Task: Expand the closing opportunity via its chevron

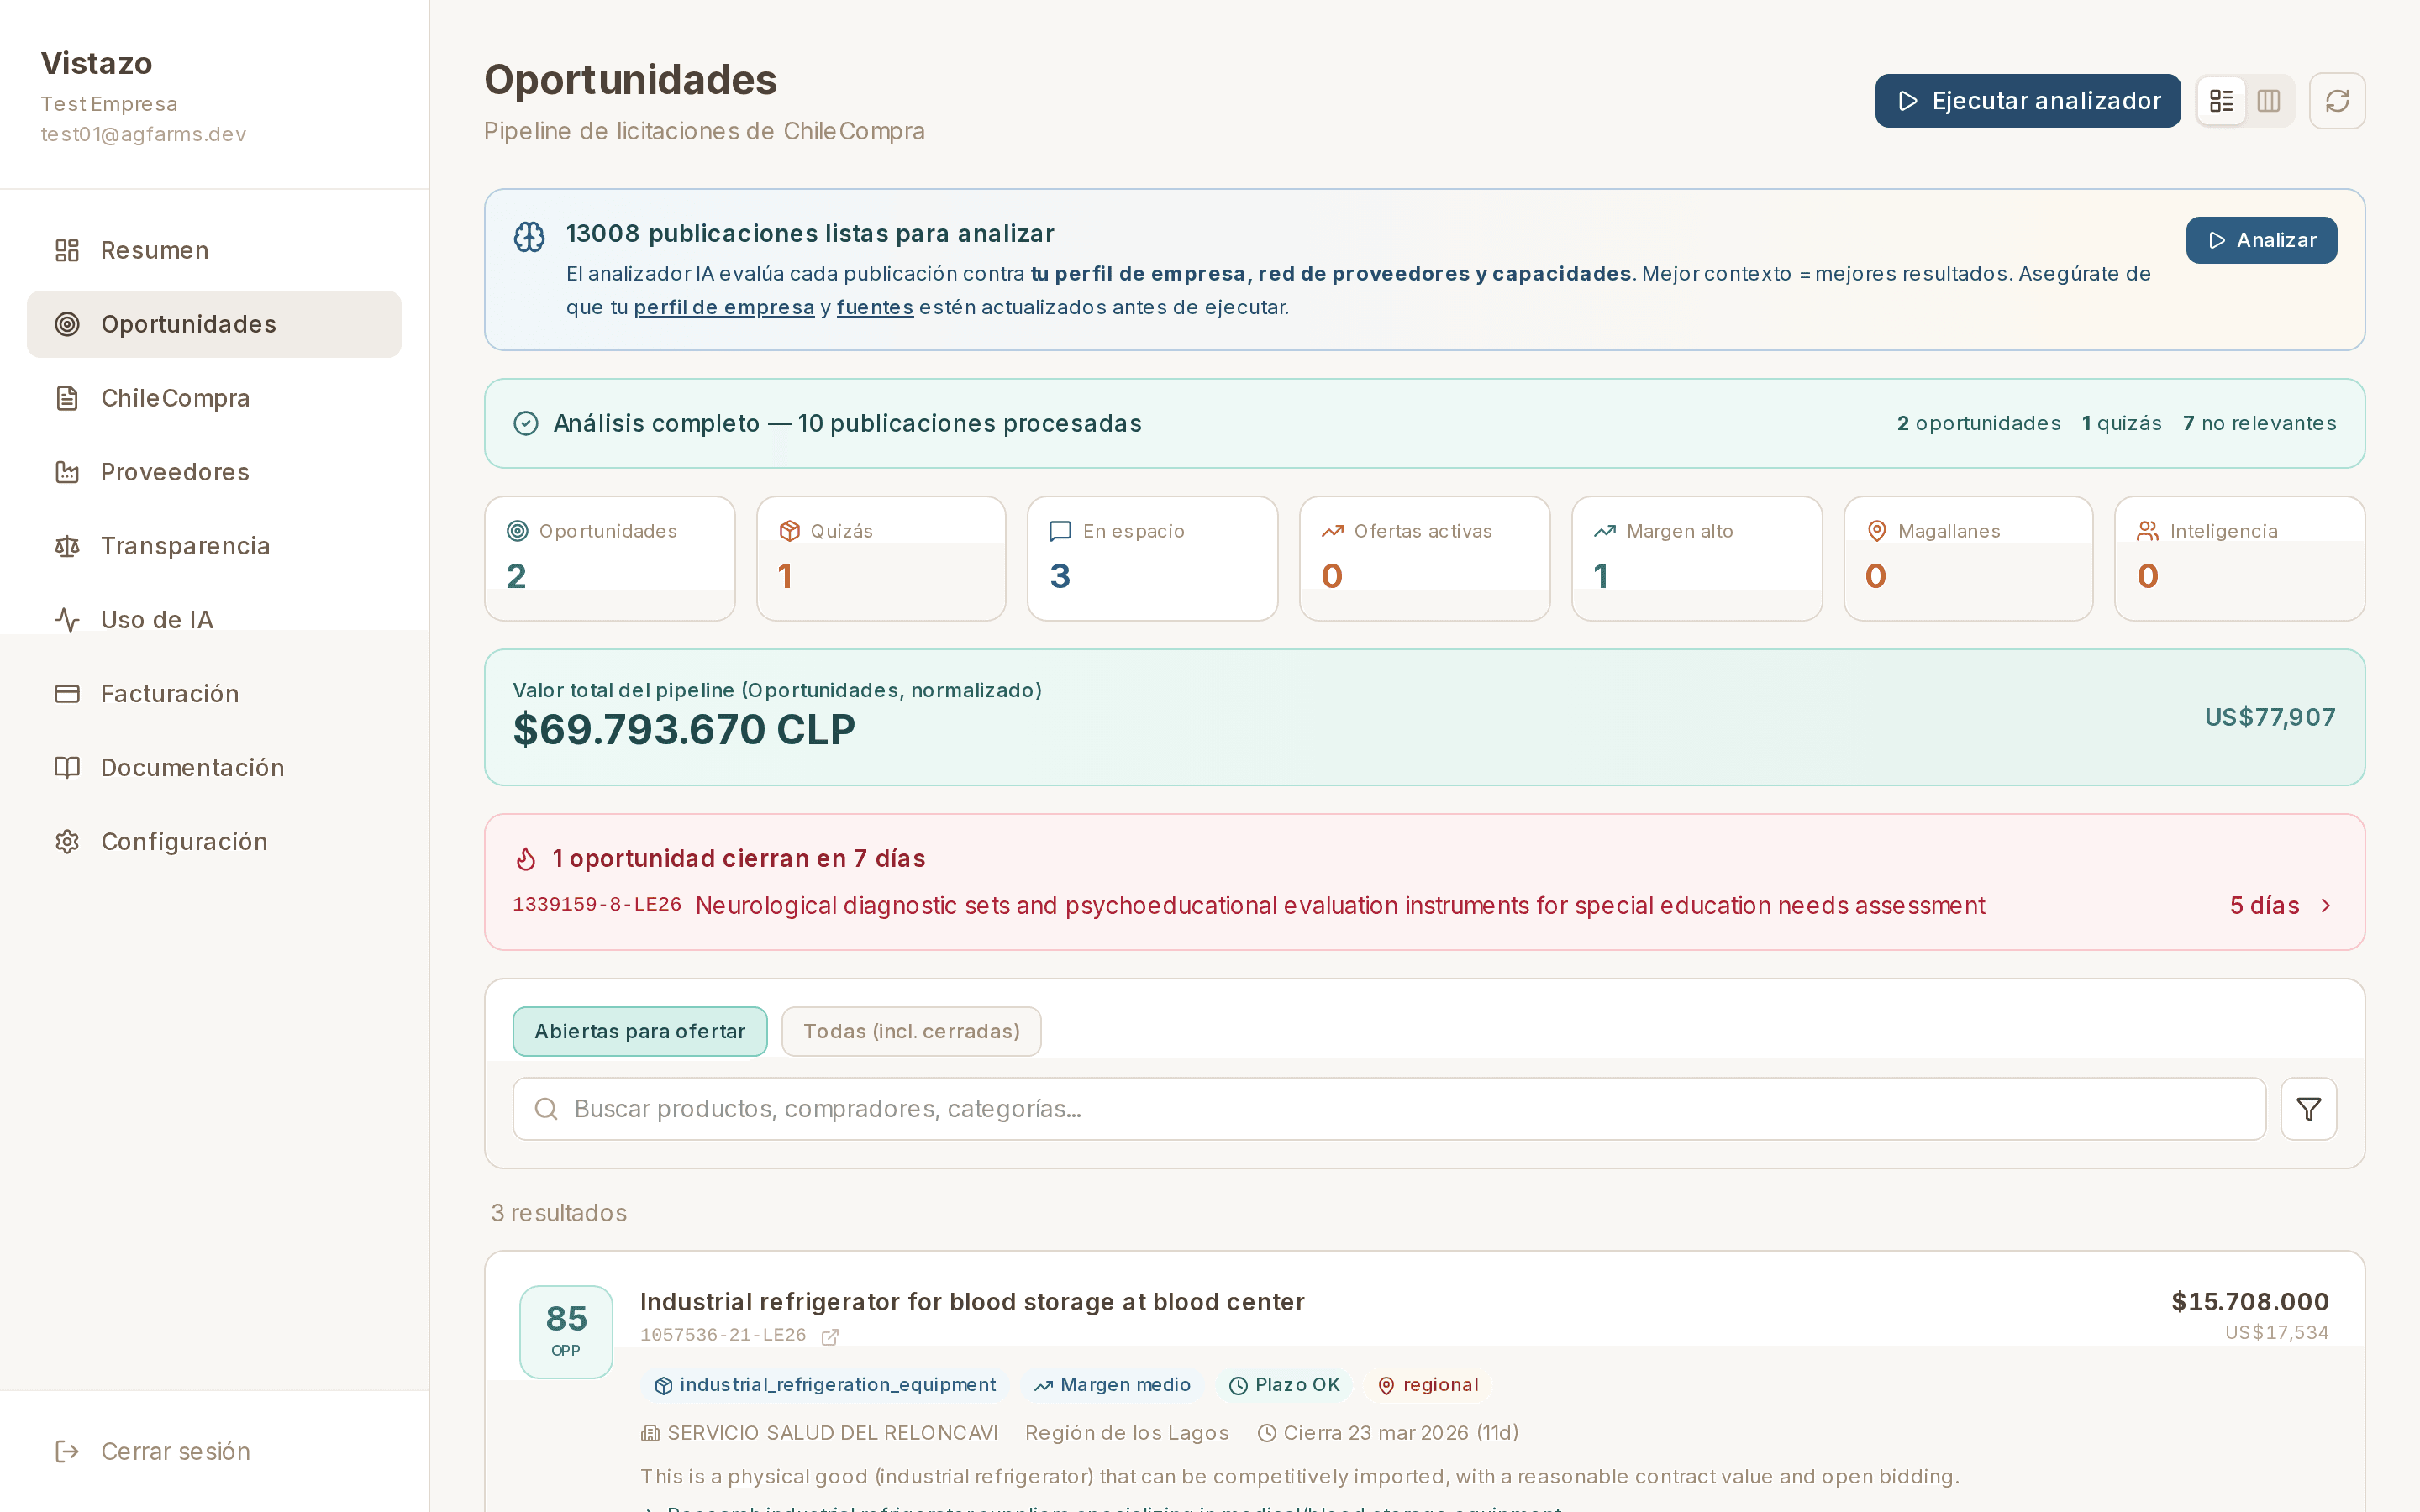Action: tap(2326, 905)
